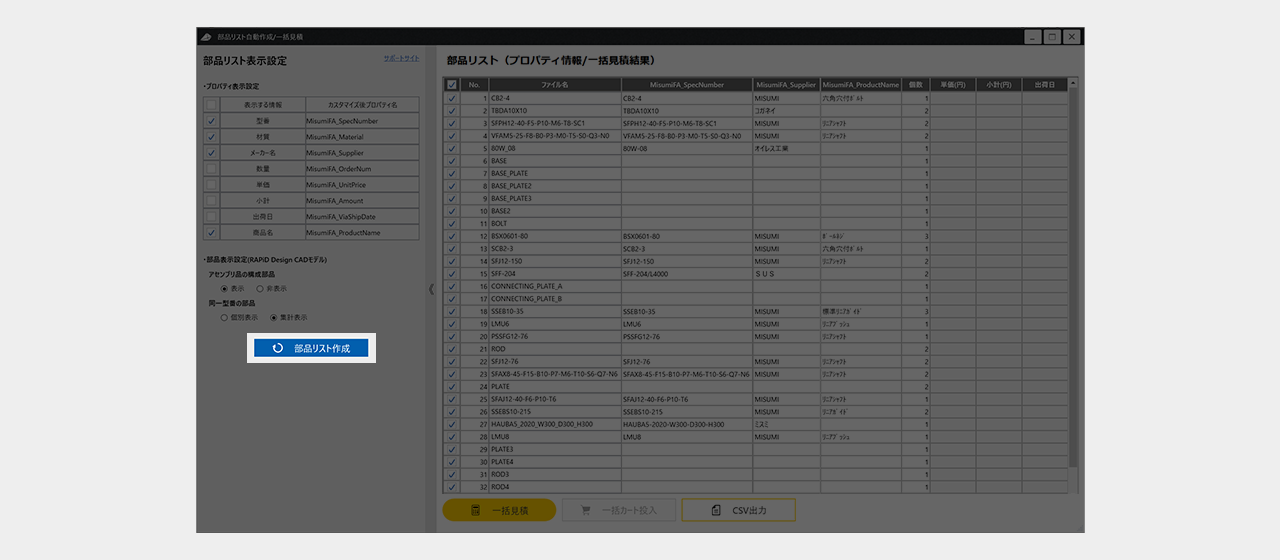Toggle the select-all checkbox in parts list header

[452, 85]
